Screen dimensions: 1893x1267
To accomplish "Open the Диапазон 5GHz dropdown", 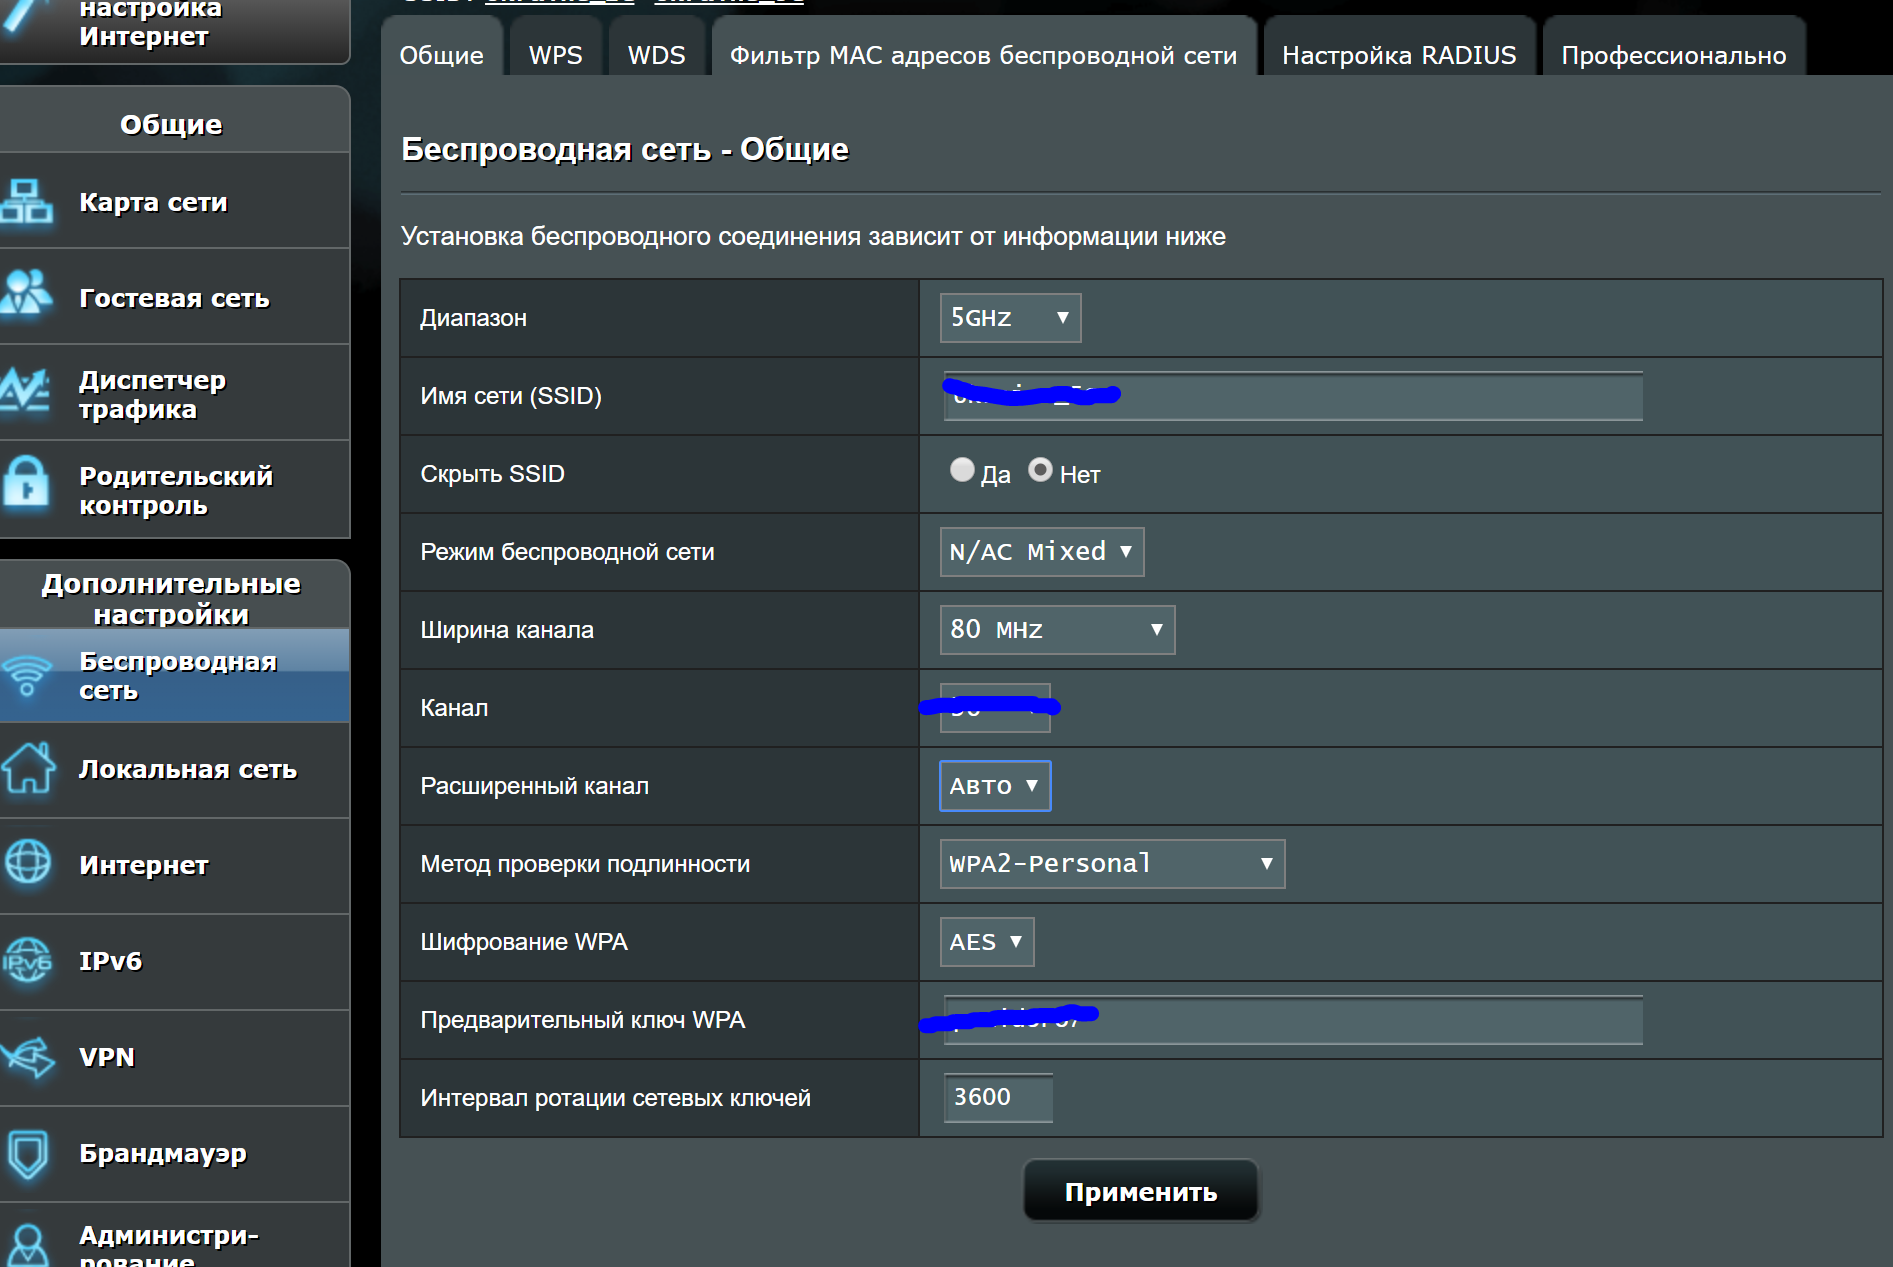I will pos(1010,318).
